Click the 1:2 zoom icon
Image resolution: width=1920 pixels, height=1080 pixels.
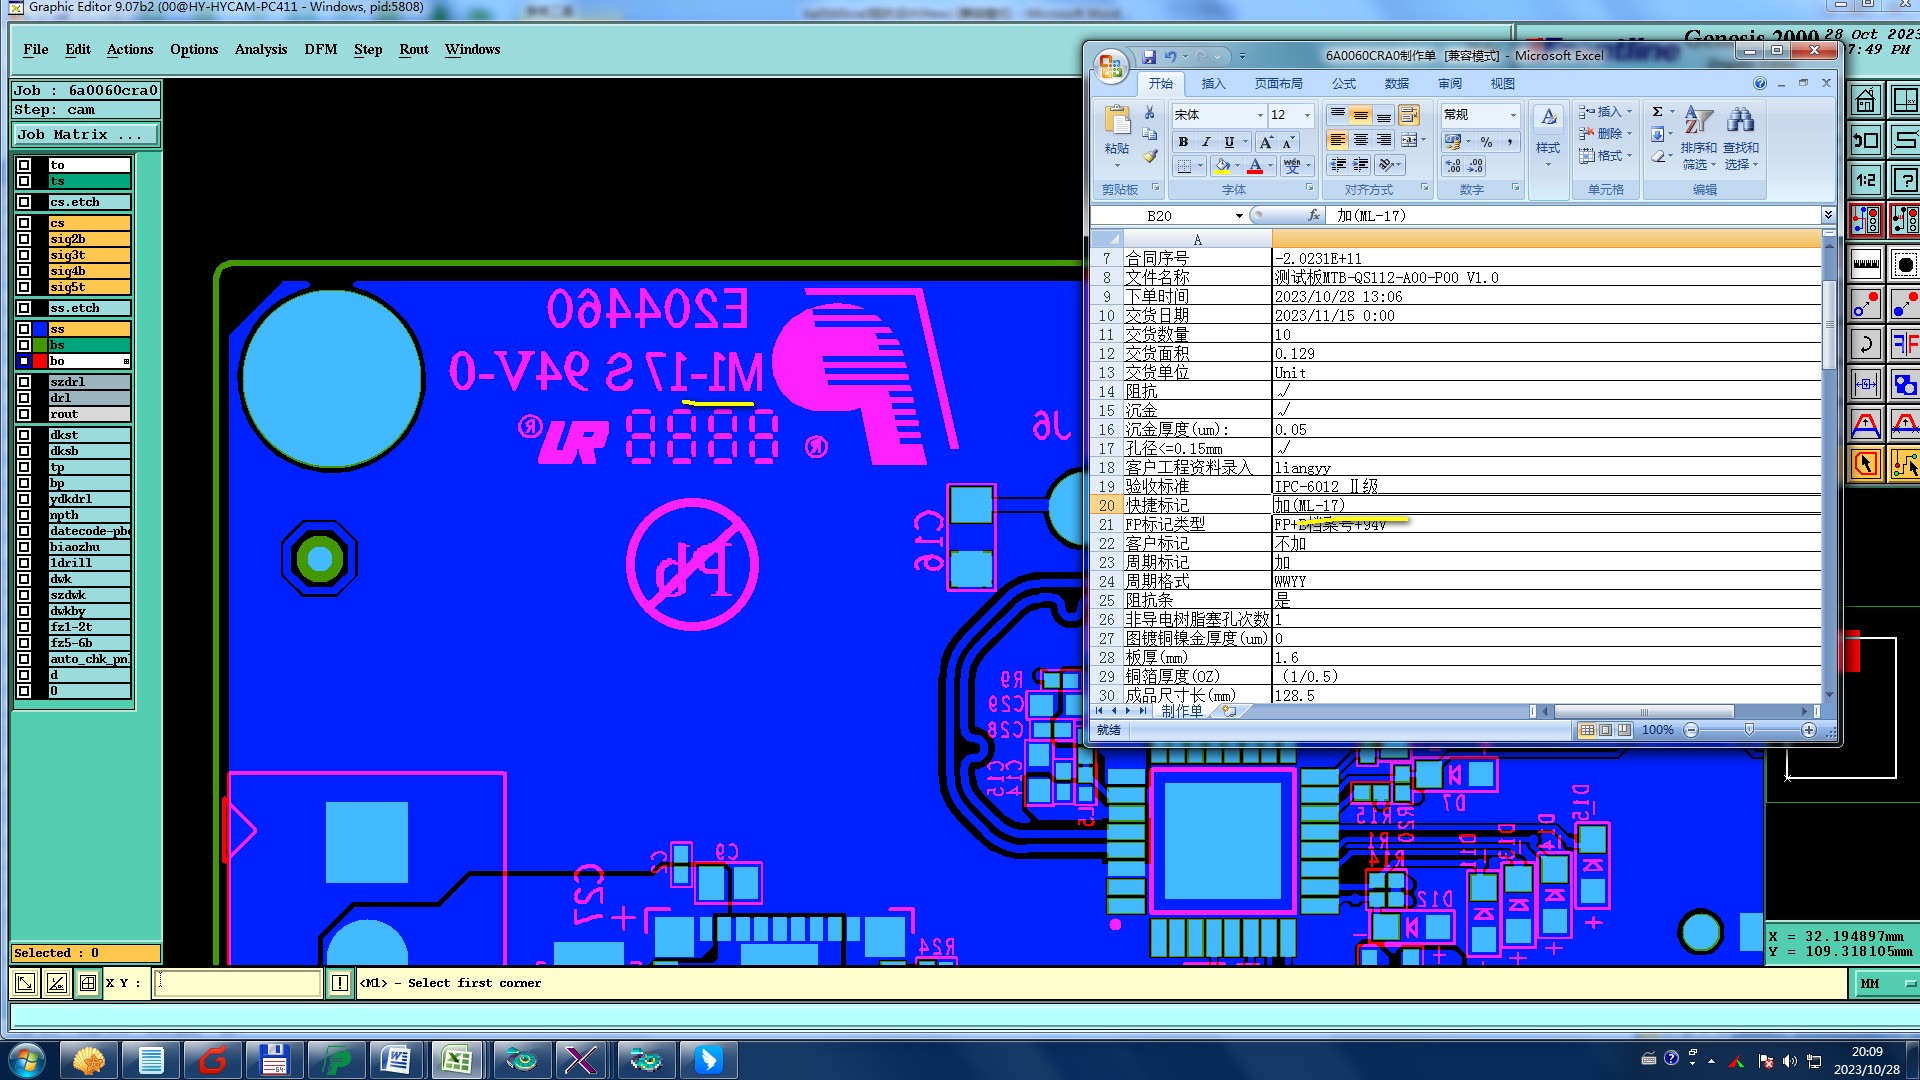(x=1866, y=180)
